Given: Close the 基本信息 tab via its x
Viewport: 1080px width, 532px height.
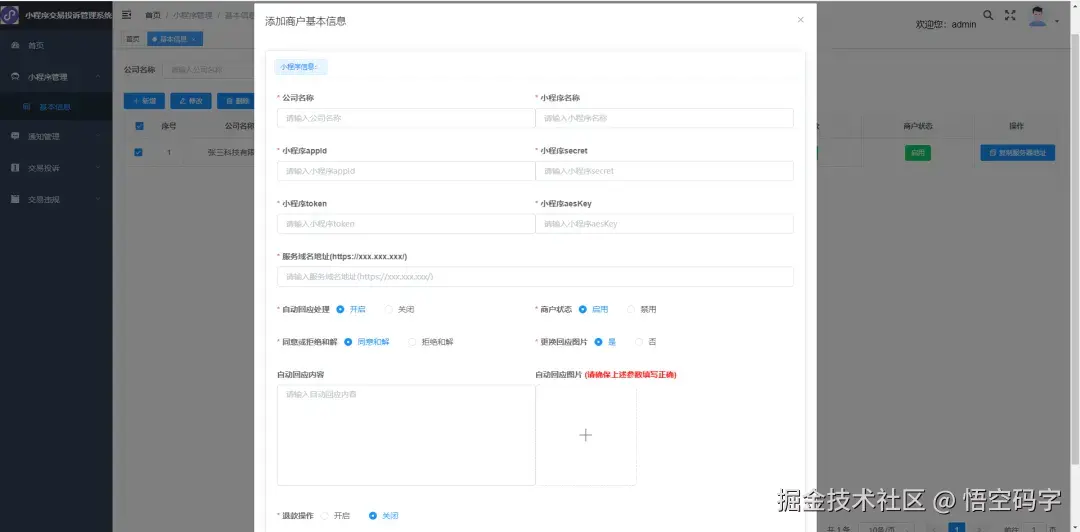Looking at the screenshot, I should [194, 39].
